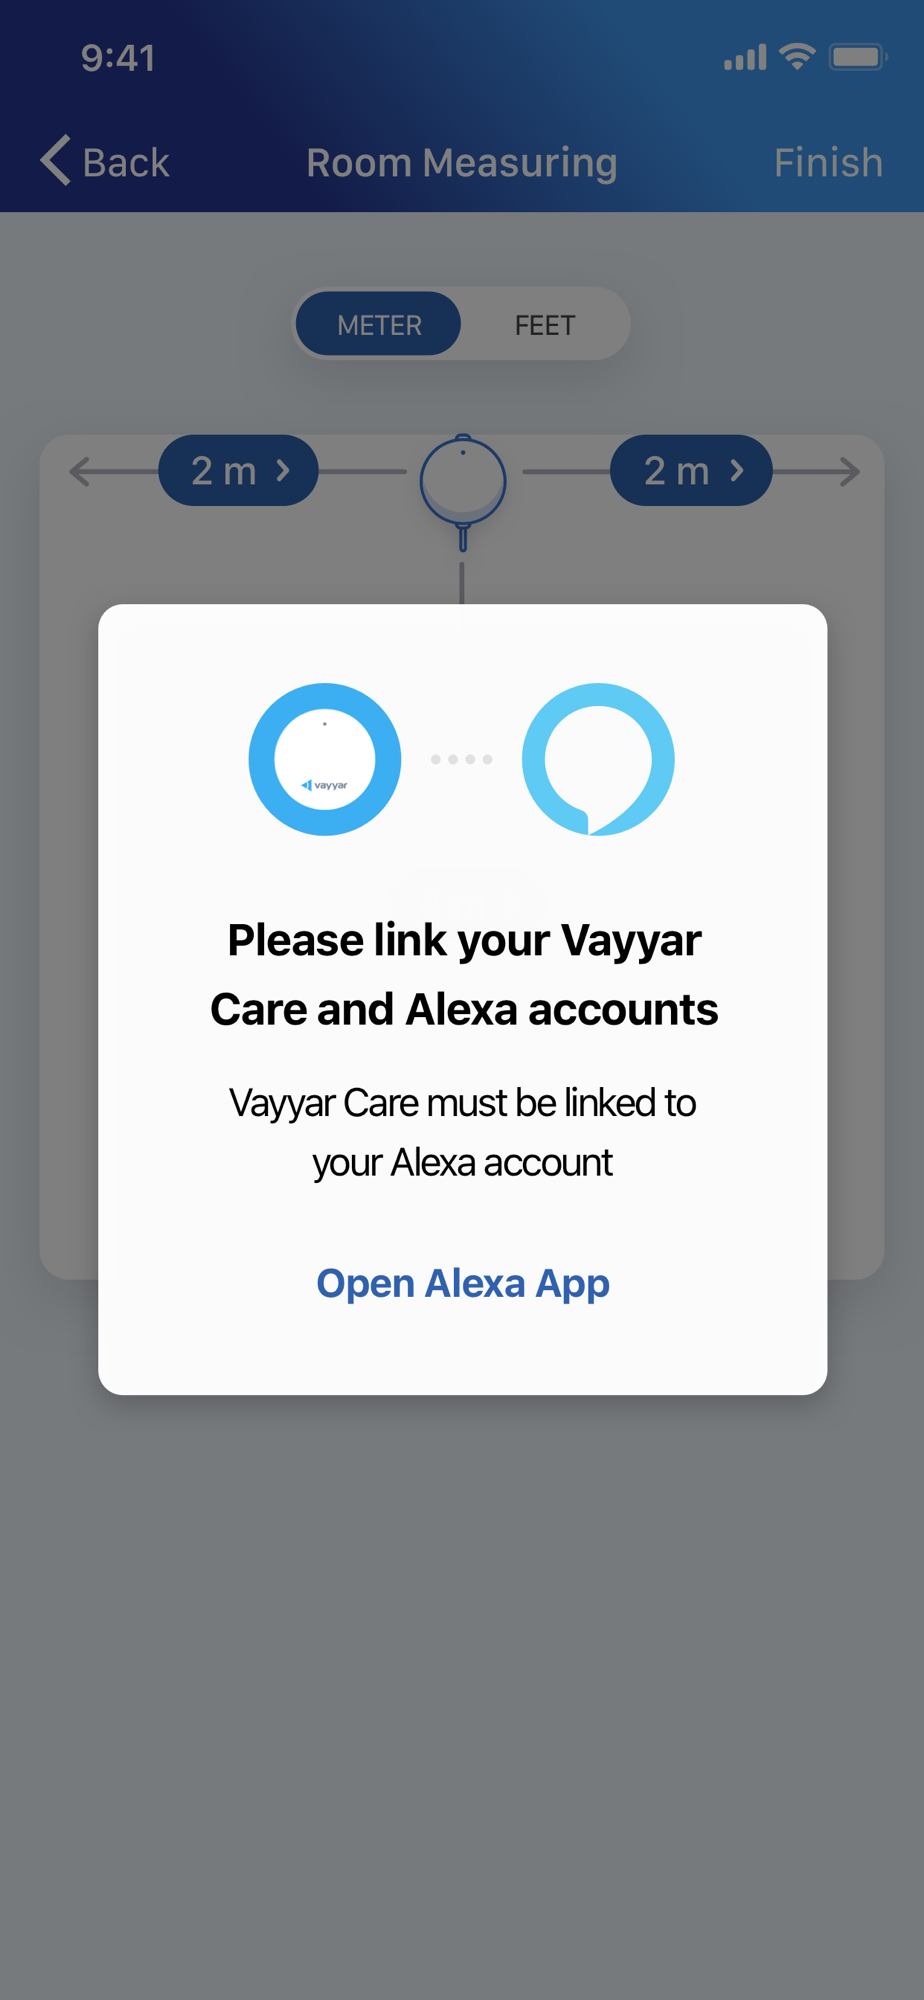
Task: Open the right 2 m distance selector
Action: click(691, 470)
